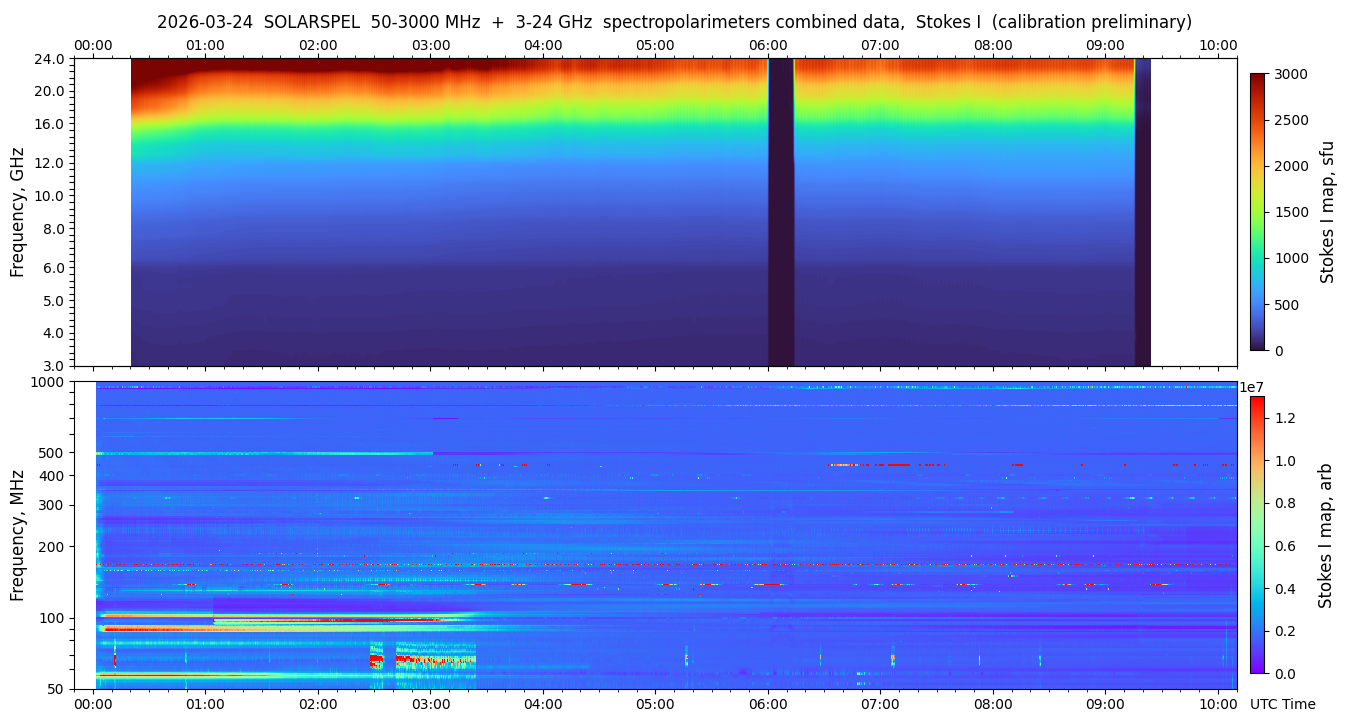Click the 01:00 tick label on top axis
This screenshot has height=725, width=1350.
[205, 45]
